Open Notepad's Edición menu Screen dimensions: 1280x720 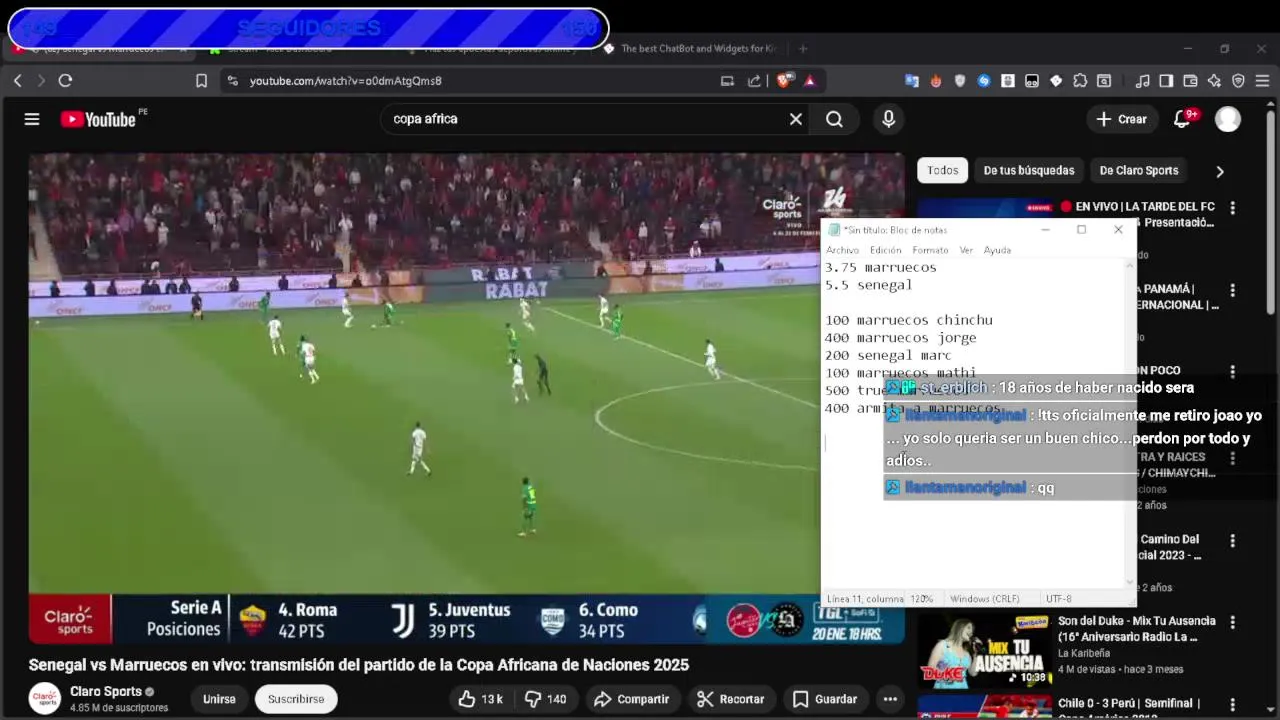[x=885, y=250]
